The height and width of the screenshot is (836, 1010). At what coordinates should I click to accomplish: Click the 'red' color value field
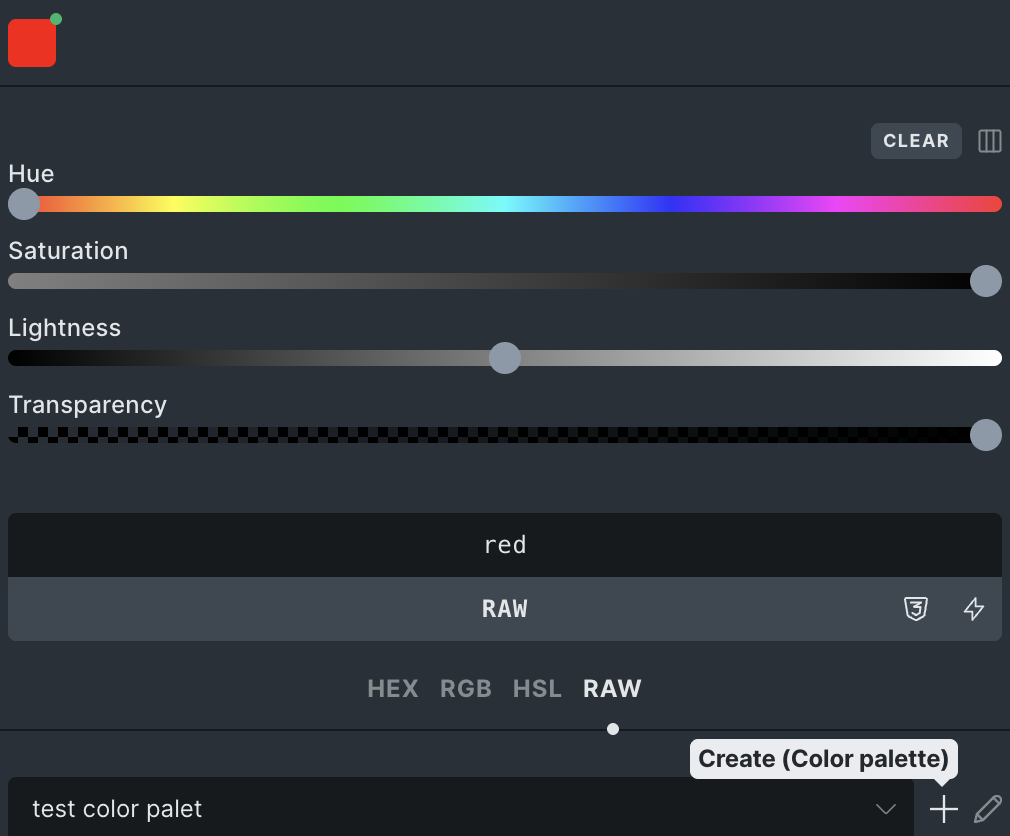pos(504,545)
